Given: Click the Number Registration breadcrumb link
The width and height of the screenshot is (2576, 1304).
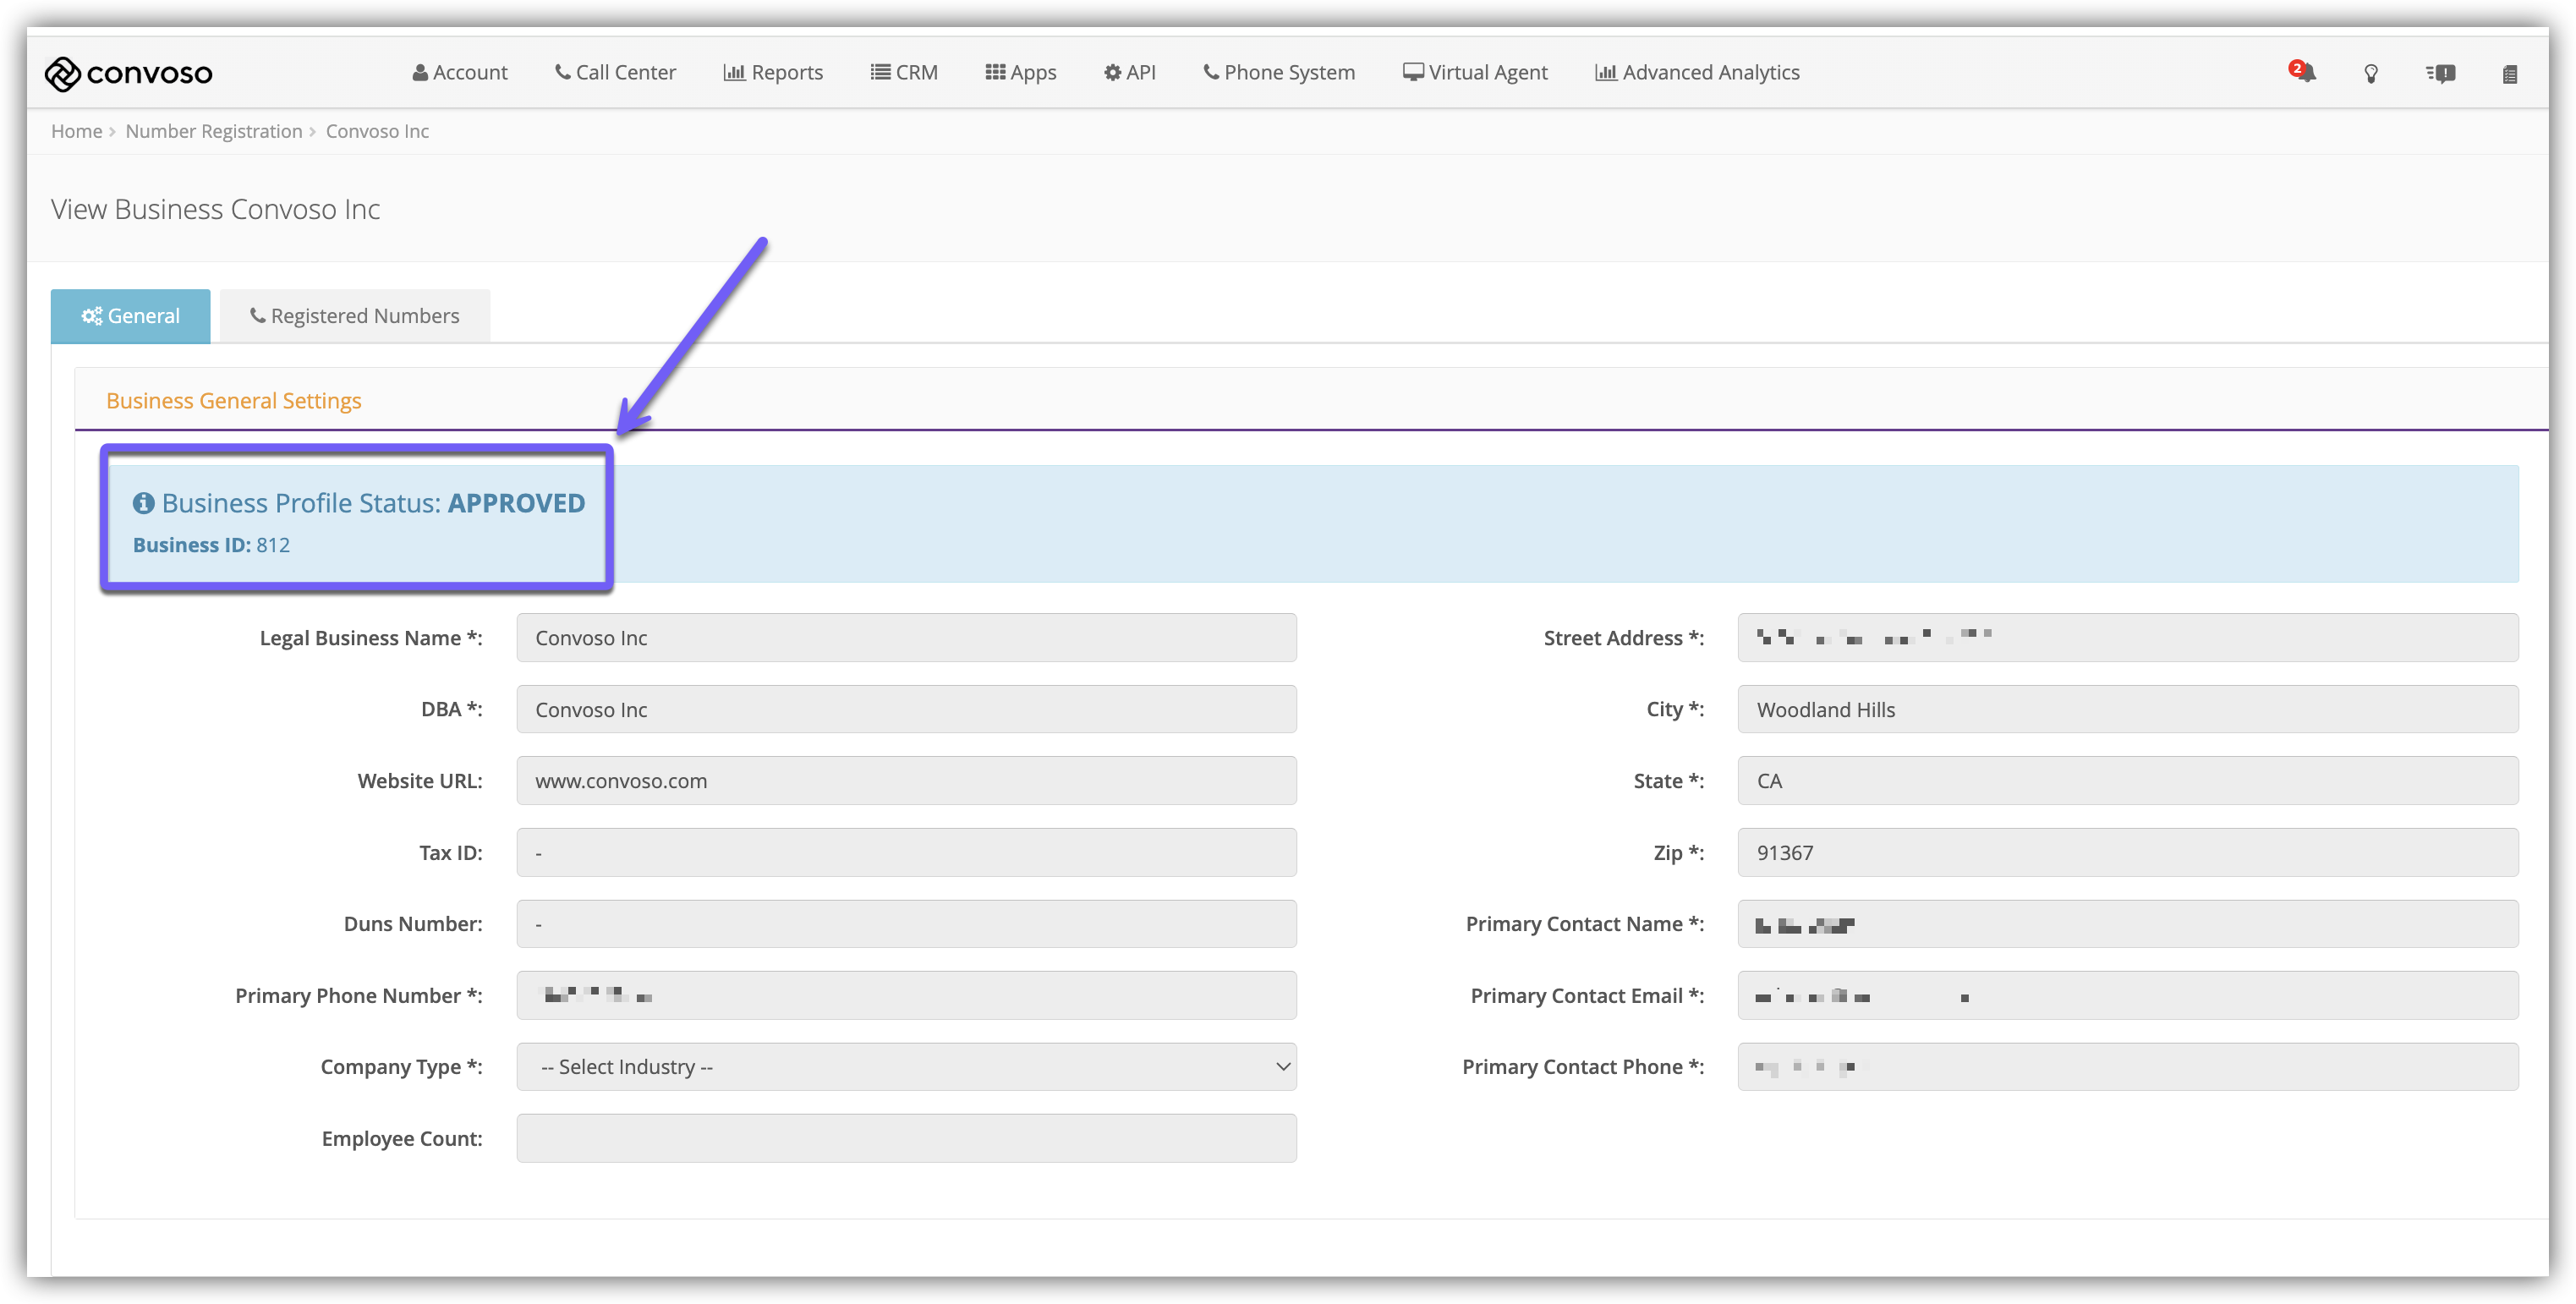Looking at the screenshot, I should pos(213,131).
